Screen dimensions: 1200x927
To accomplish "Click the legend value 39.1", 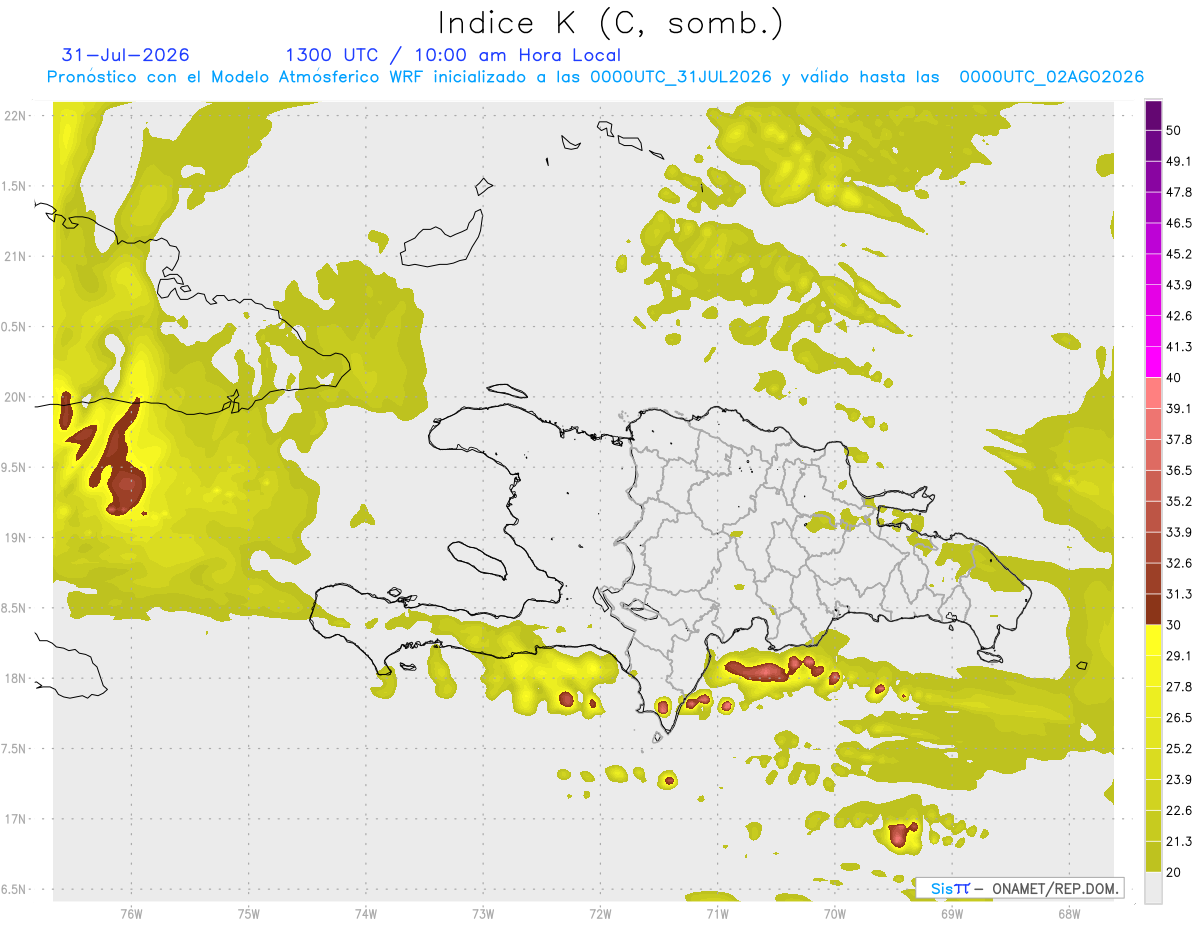I will tap(1179, 408).
